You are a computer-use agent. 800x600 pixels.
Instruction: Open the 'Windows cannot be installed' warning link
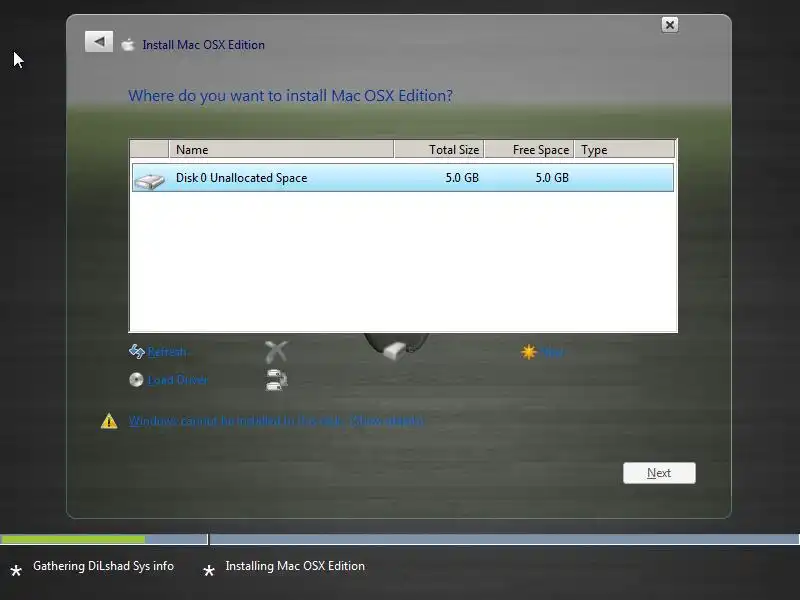(x=276, y=421)
